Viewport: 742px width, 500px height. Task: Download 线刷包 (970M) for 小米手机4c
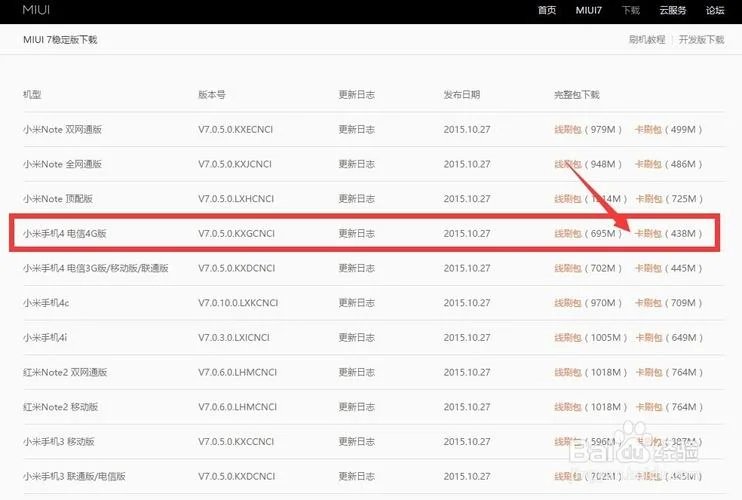[567, 303]
